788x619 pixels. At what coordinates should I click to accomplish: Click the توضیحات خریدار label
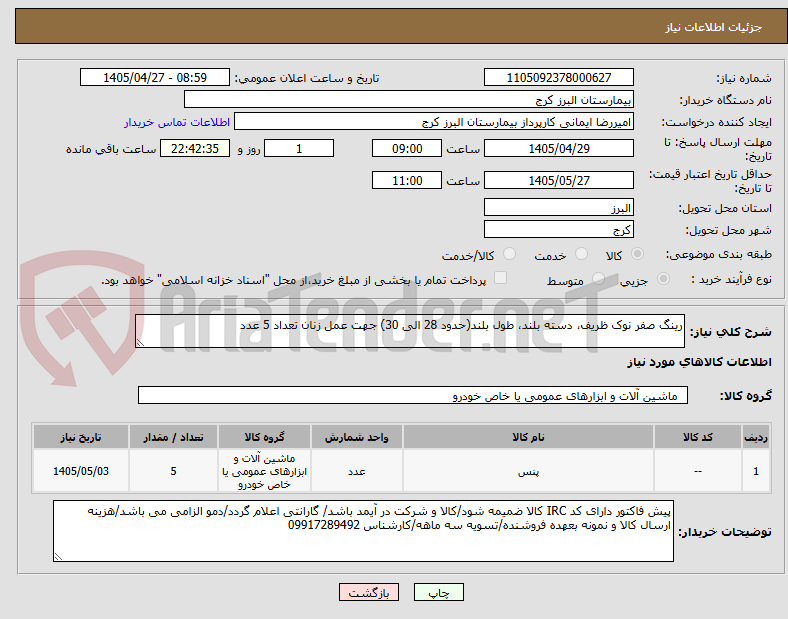[725, 532]
